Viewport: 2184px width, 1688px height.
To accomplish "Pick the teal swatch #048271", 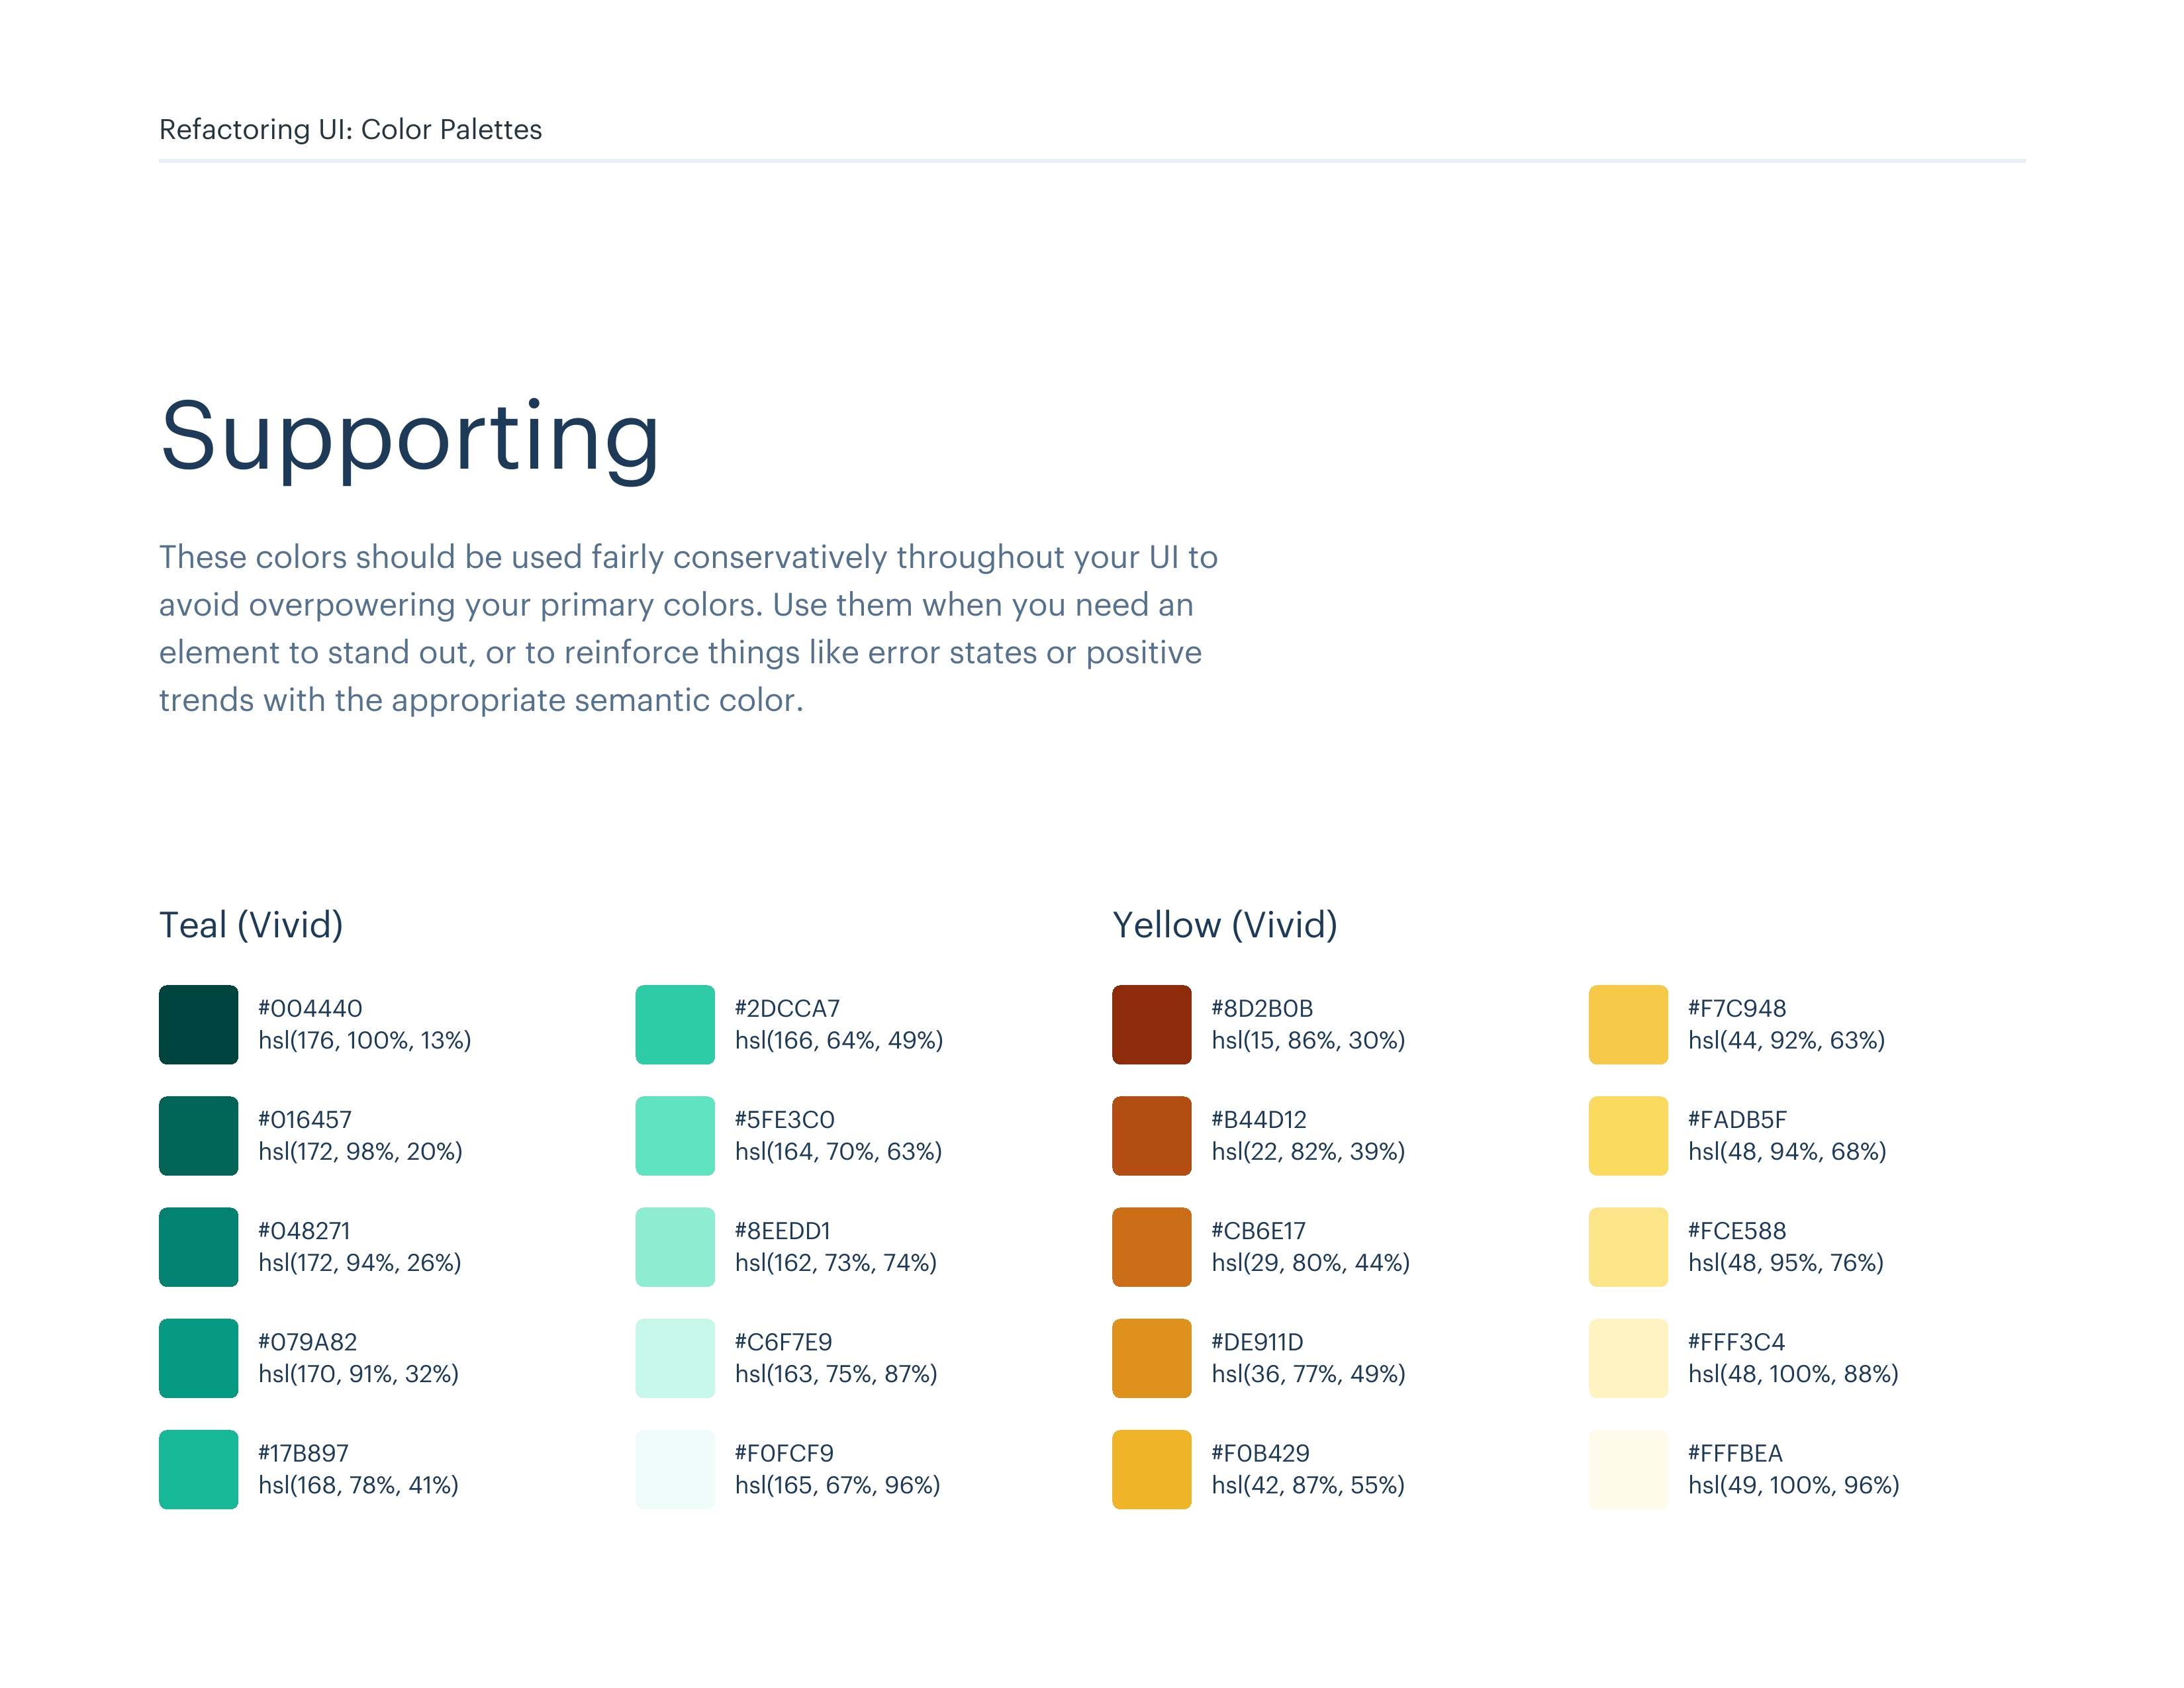I will tap(198, 1246).
